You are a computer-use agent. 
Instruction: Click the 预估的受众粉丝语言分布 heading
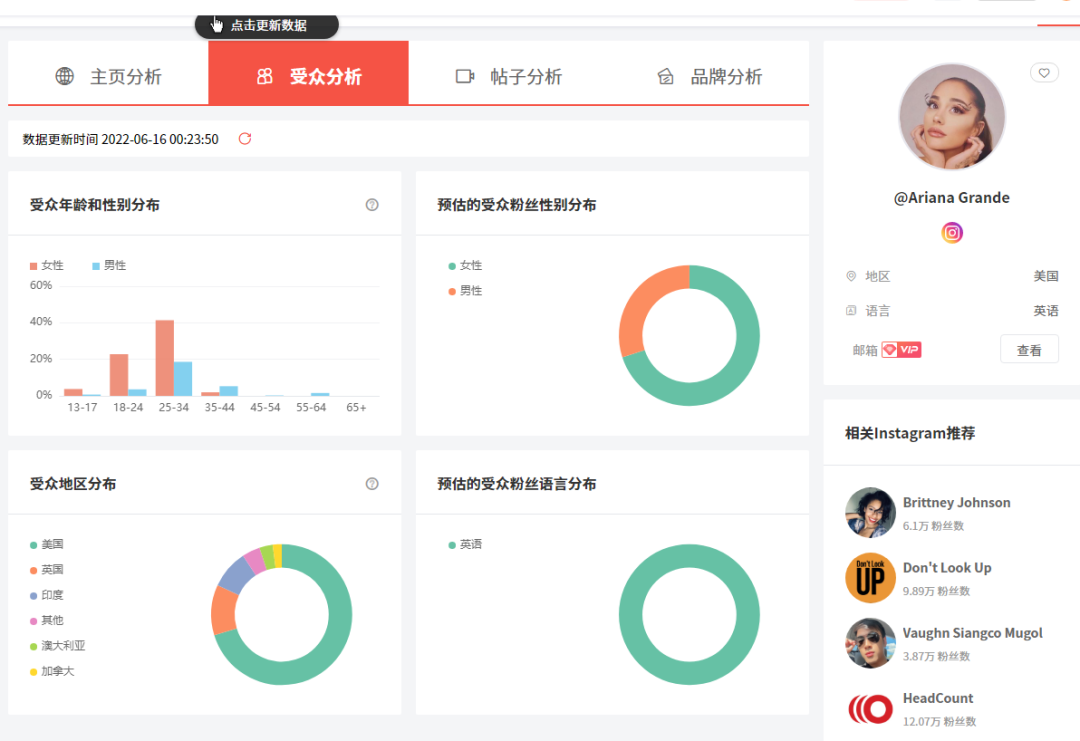pos(517,483)
